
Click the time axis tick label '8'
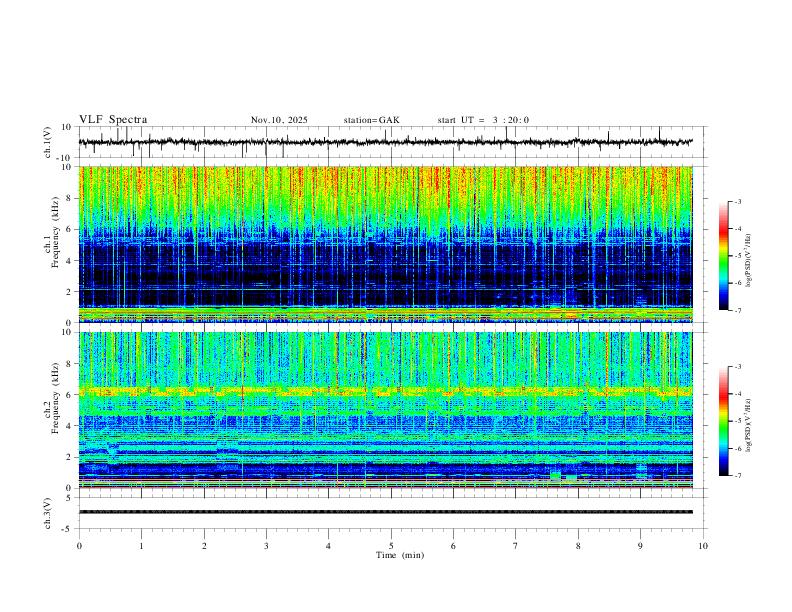[578, 546]
